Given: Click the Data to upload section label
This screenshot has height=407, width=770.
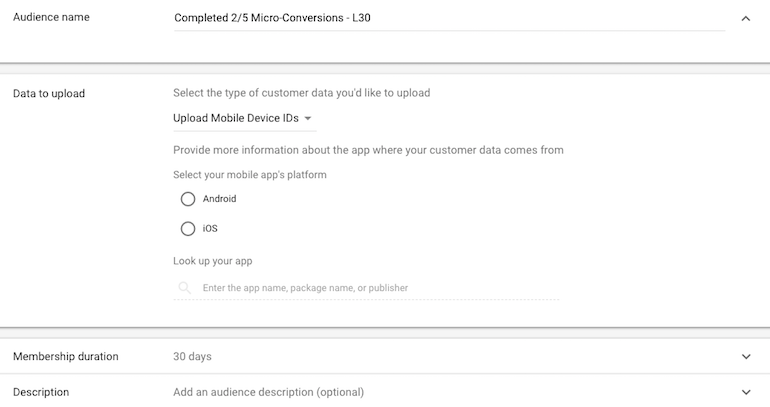Looking at the screenshot, I should coord(49,93).
